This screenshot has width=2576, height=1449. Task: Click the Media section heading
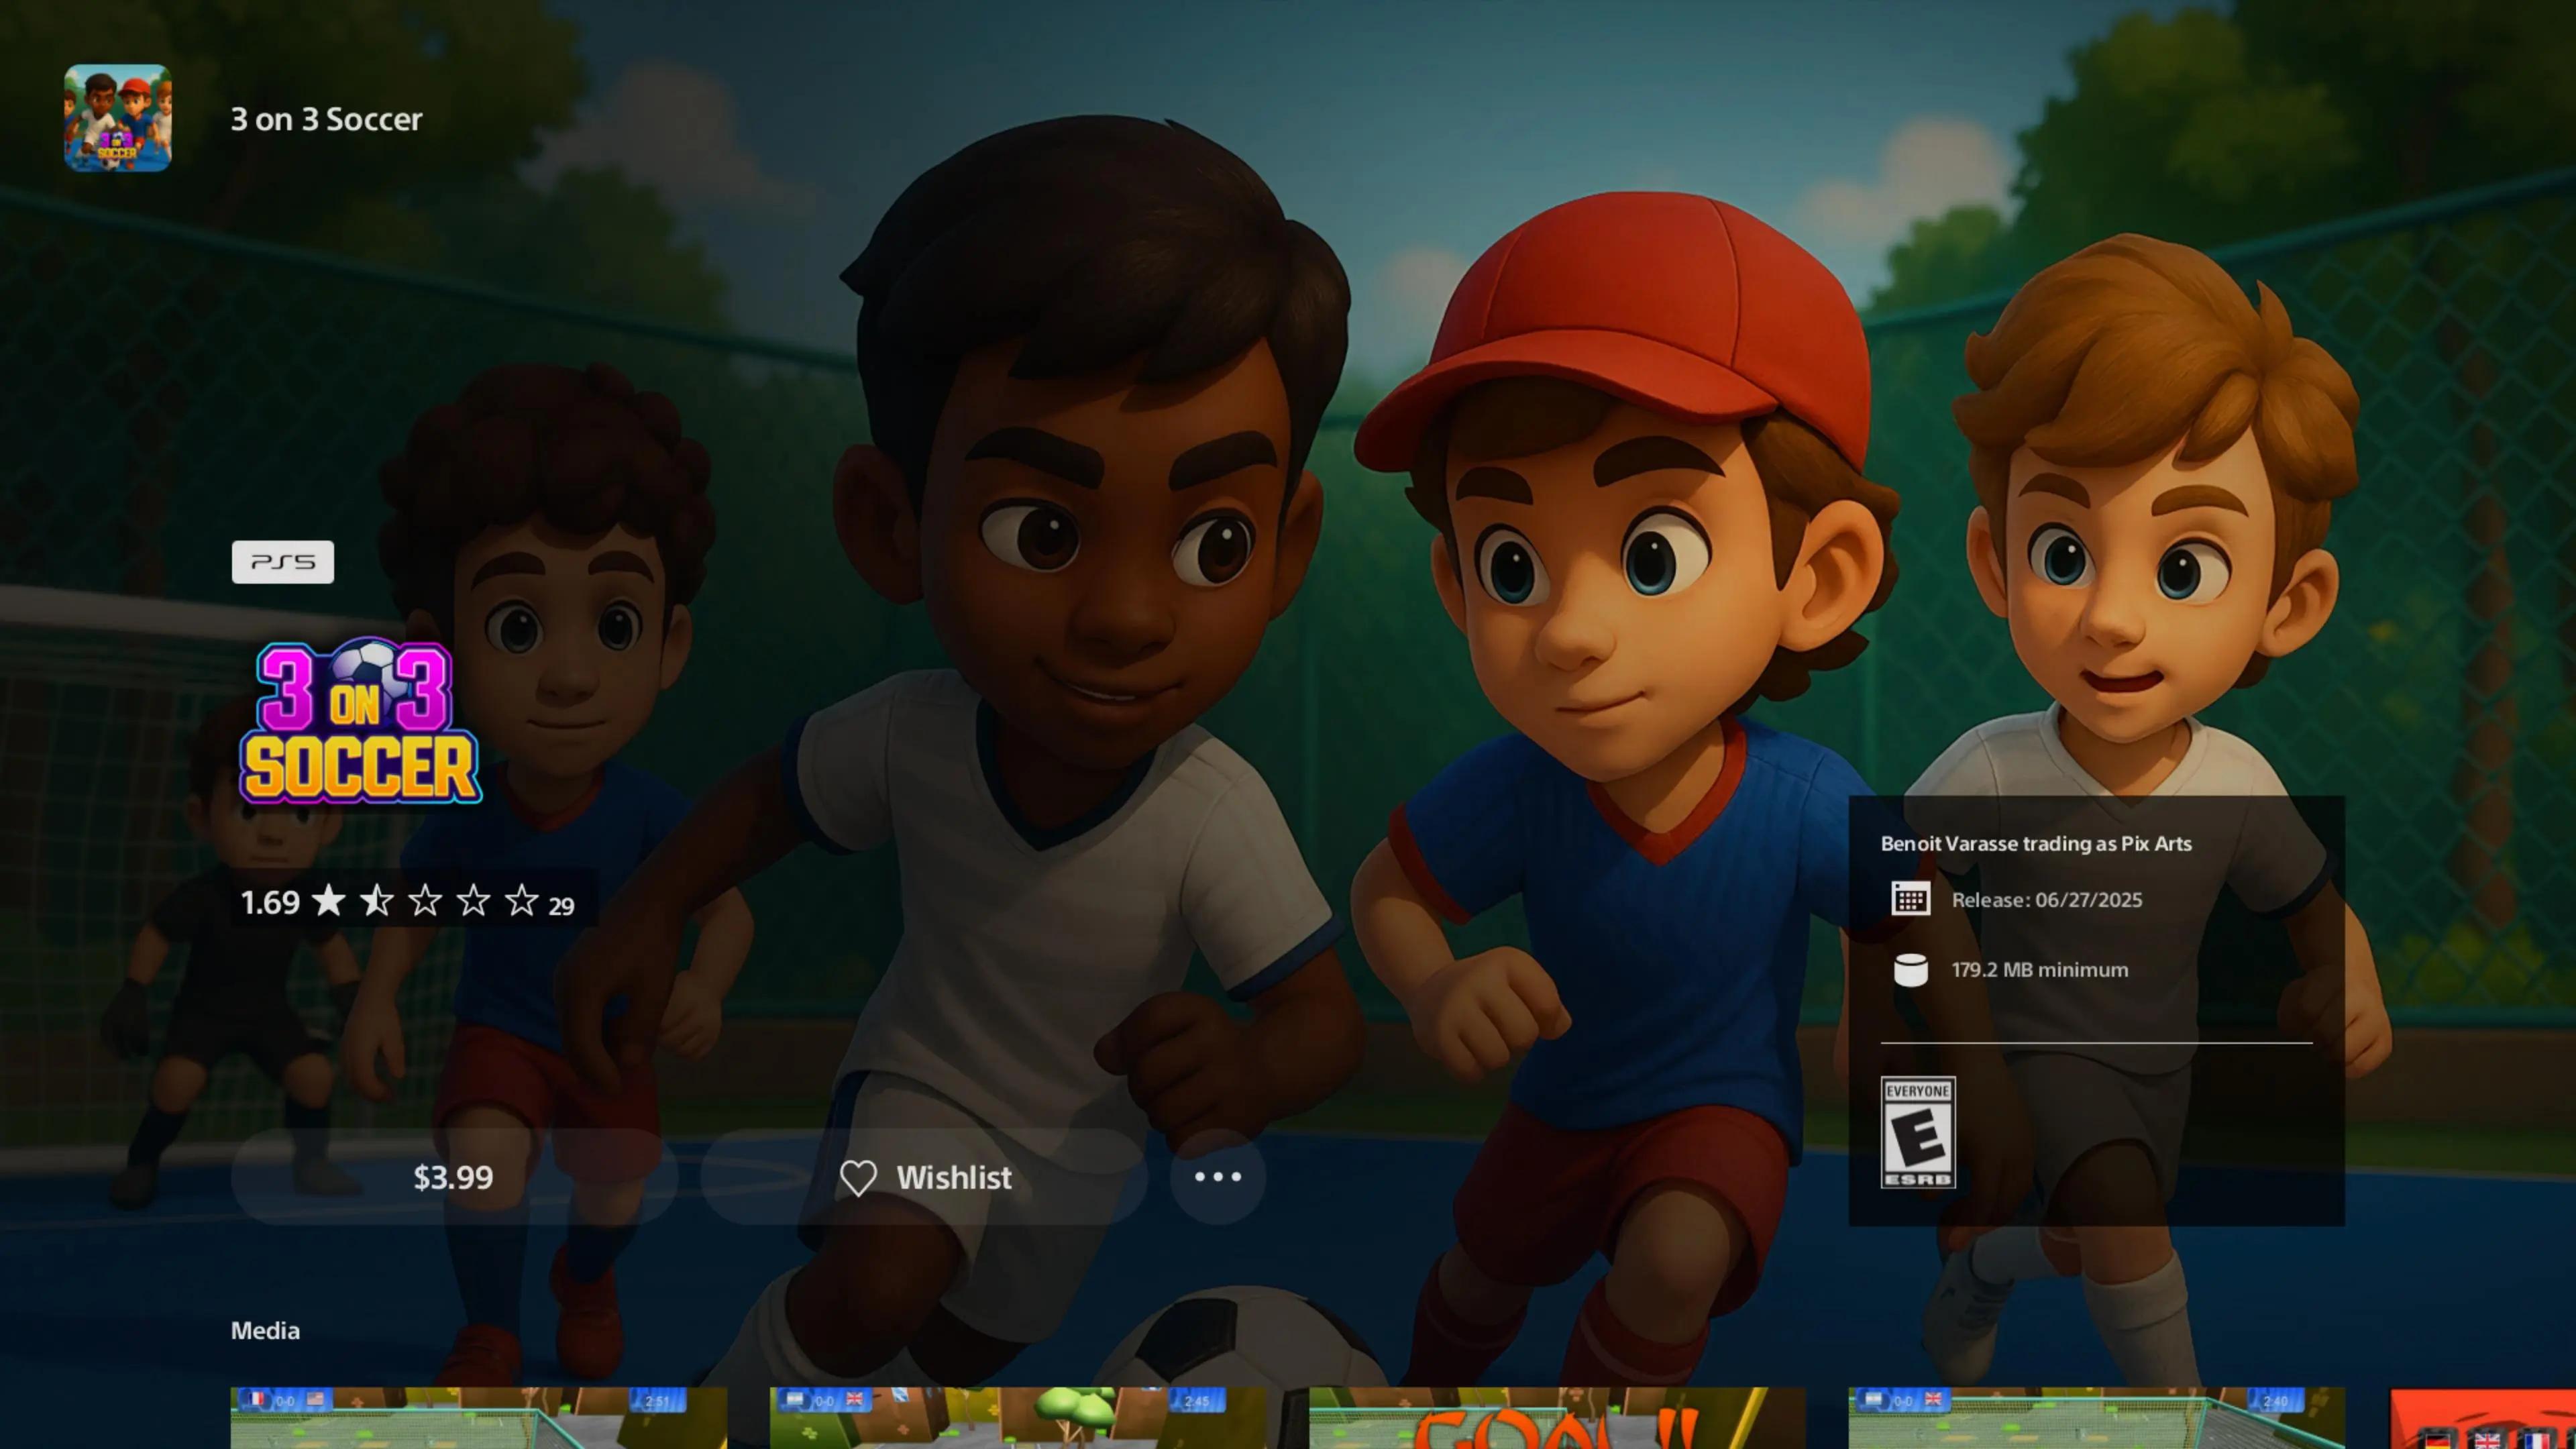(265, 1331)
